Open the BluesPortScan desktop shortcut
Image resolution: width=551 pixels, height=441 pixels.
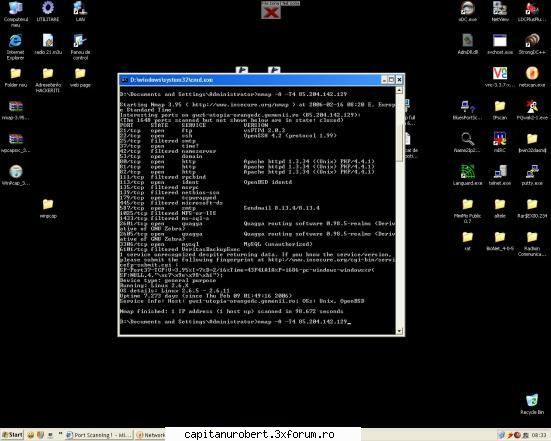[x=467, y=110]
